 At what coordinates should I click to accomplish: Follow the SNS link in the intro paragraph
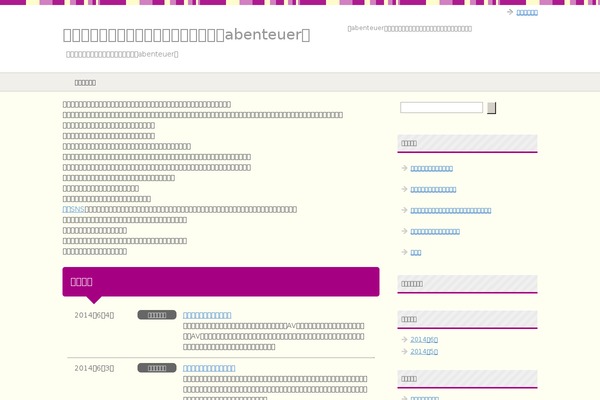(x=73, y=209)
